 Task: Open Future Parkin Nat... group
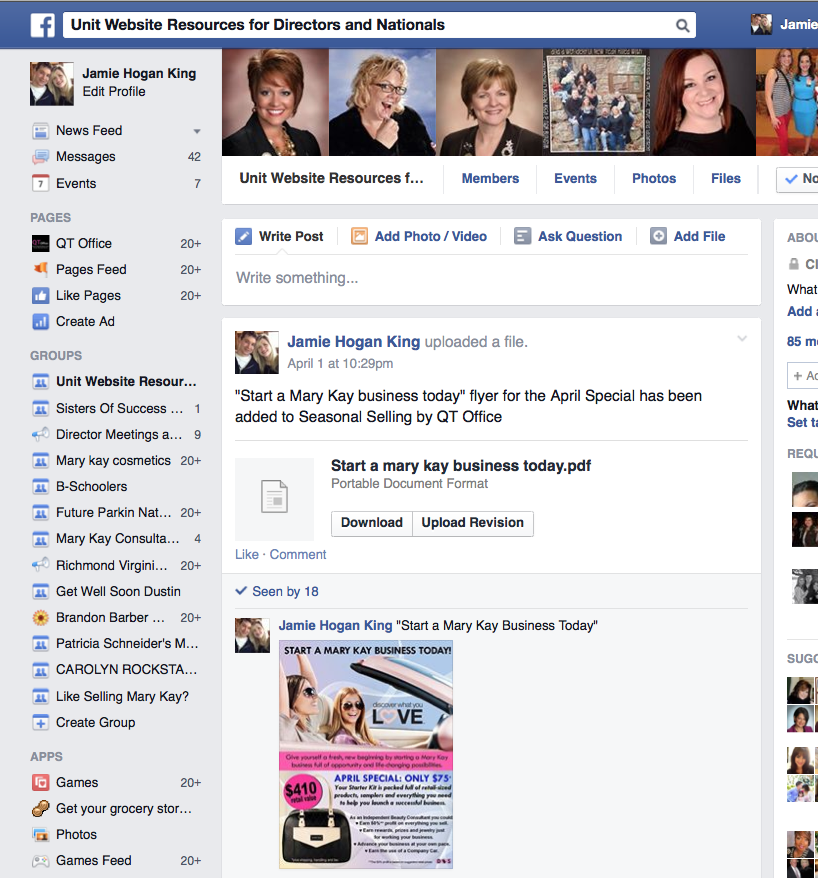coord(113,513)
